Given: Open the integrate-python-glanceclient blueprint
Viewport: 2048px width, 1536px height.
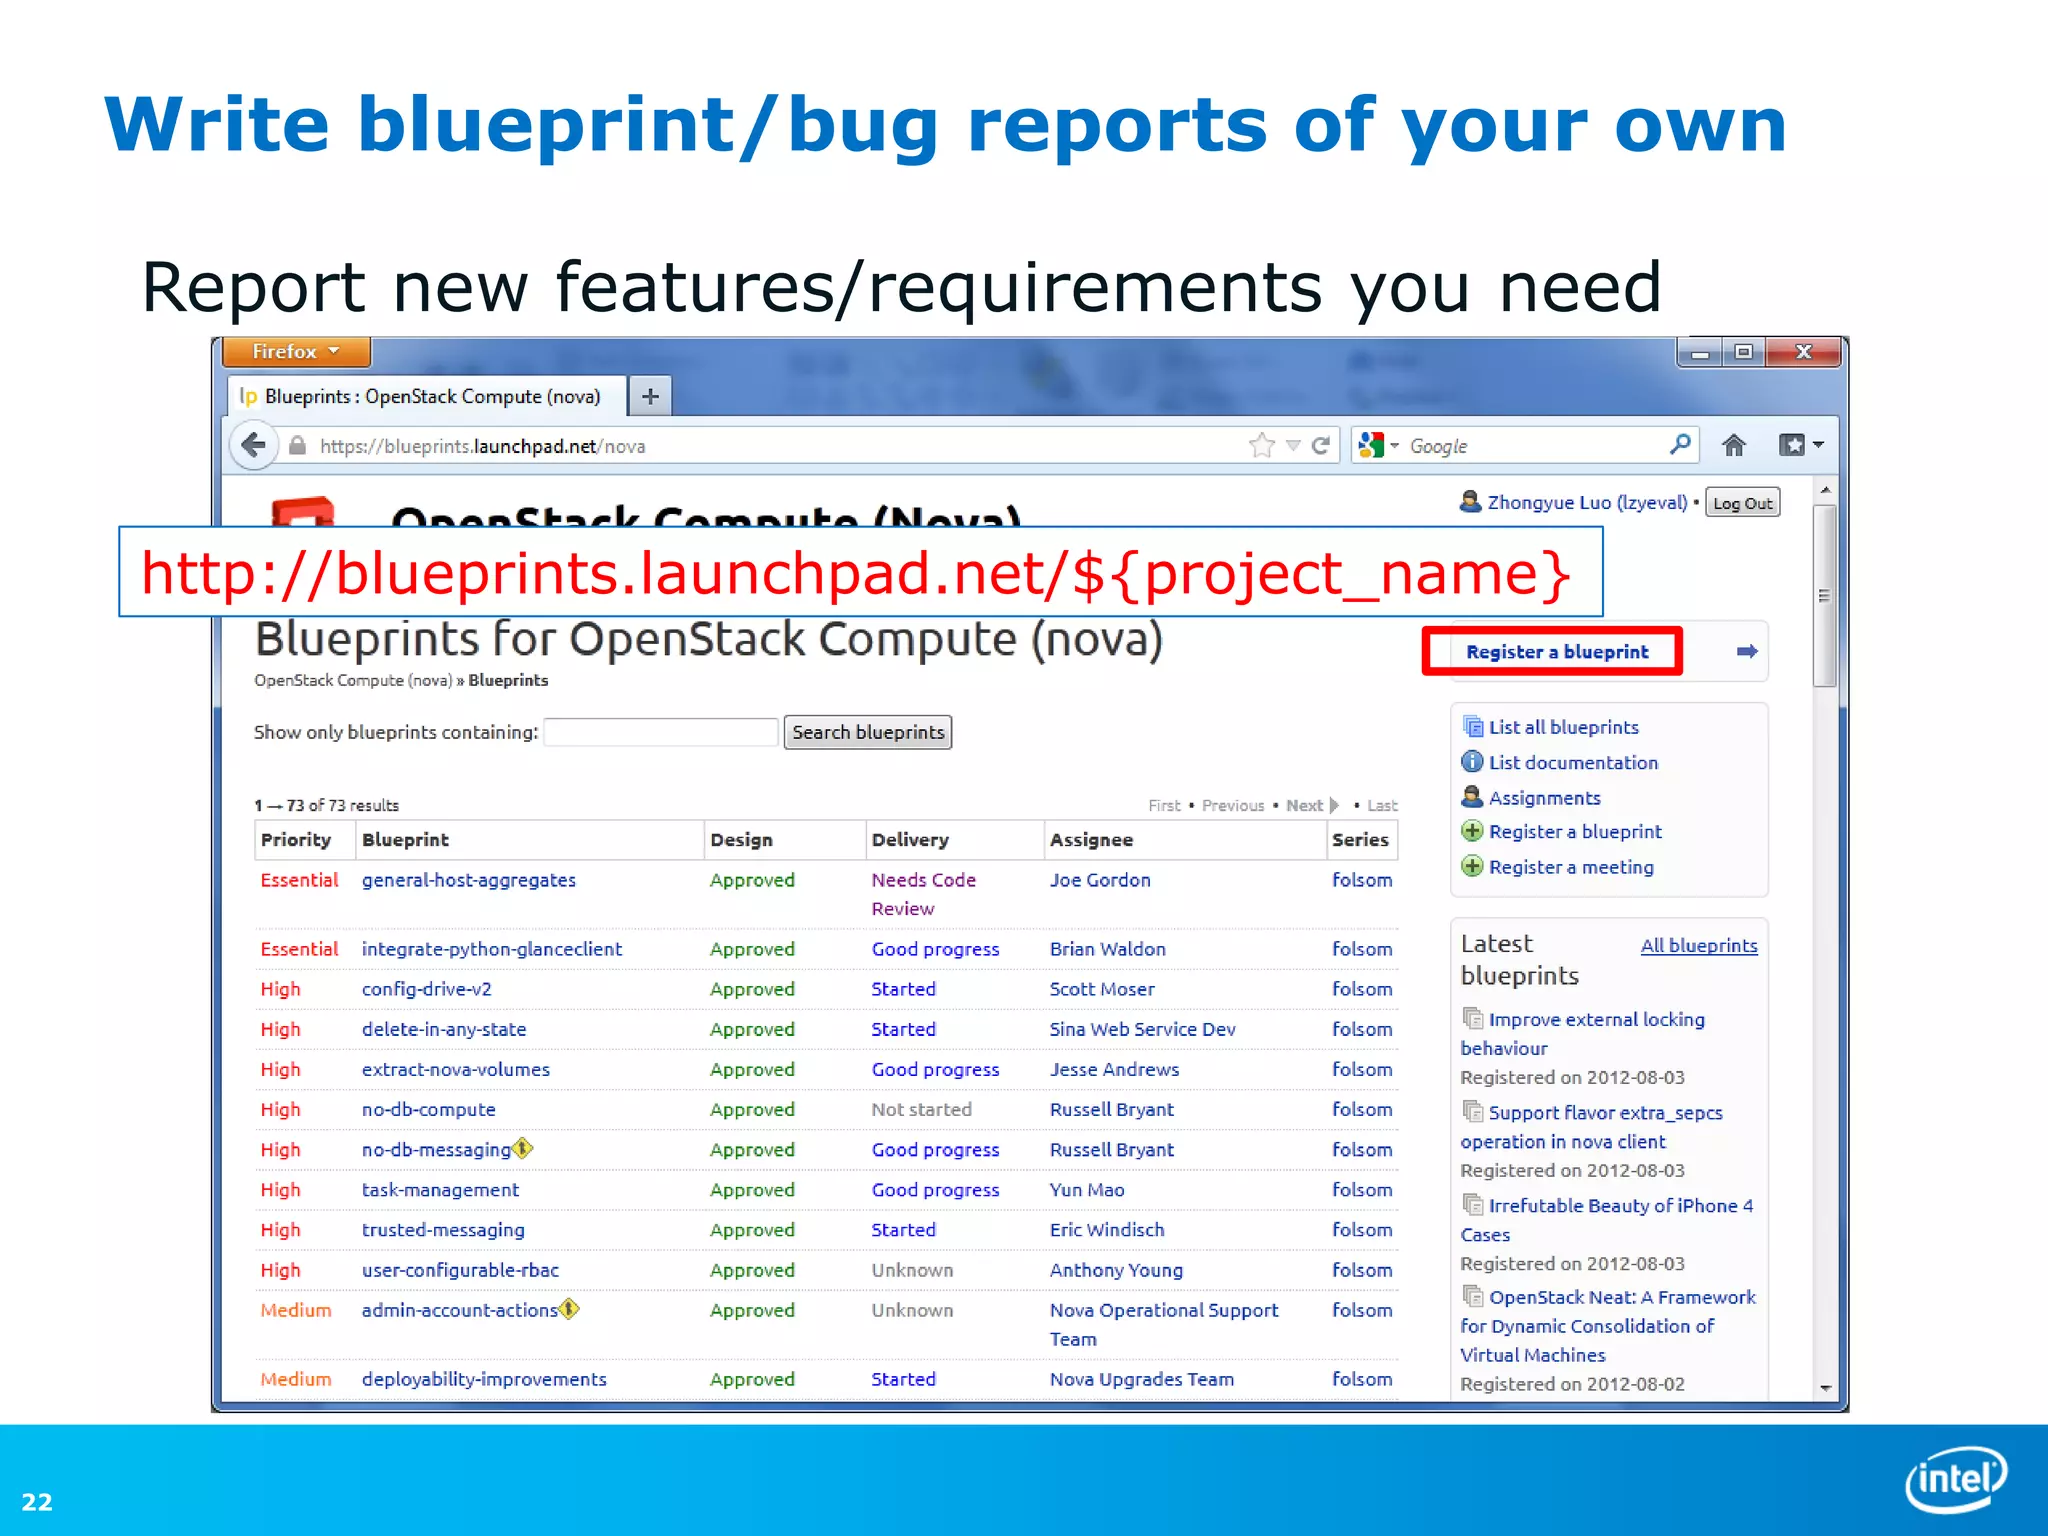Looking at the screenshot, I should coord(492,949).
